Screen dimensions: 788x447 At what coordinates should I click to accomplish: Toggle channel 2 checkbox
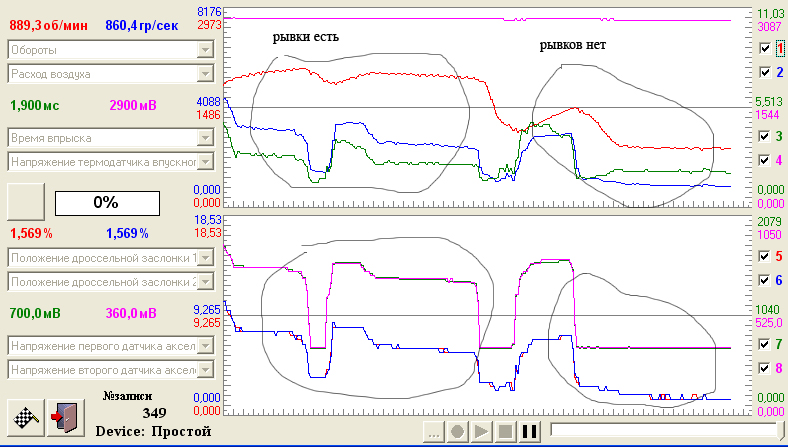[765, 72]
